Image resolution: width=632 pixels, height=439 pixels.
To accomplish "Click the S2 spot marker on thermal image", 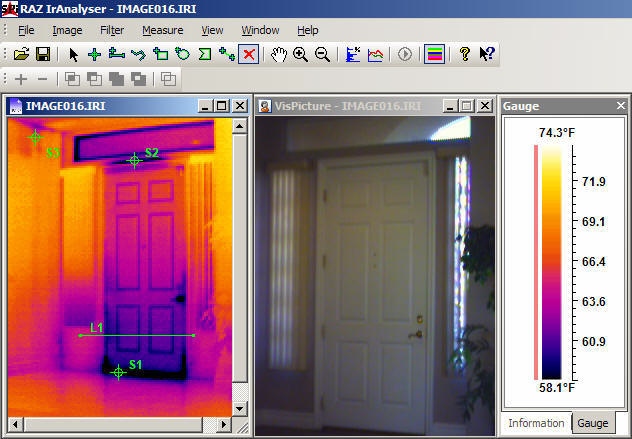I will tap(134, 160).
